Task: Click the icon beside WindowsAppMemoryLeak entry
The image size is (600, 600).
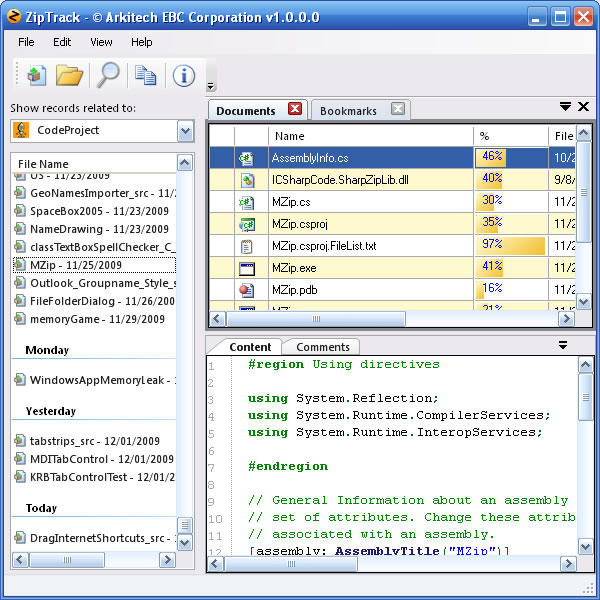Action: click(x=20, y=379)
